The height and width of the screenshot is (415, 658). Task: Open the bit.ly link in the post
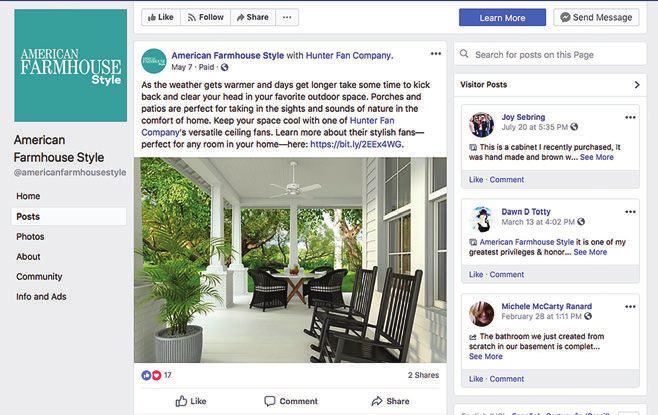355,144
